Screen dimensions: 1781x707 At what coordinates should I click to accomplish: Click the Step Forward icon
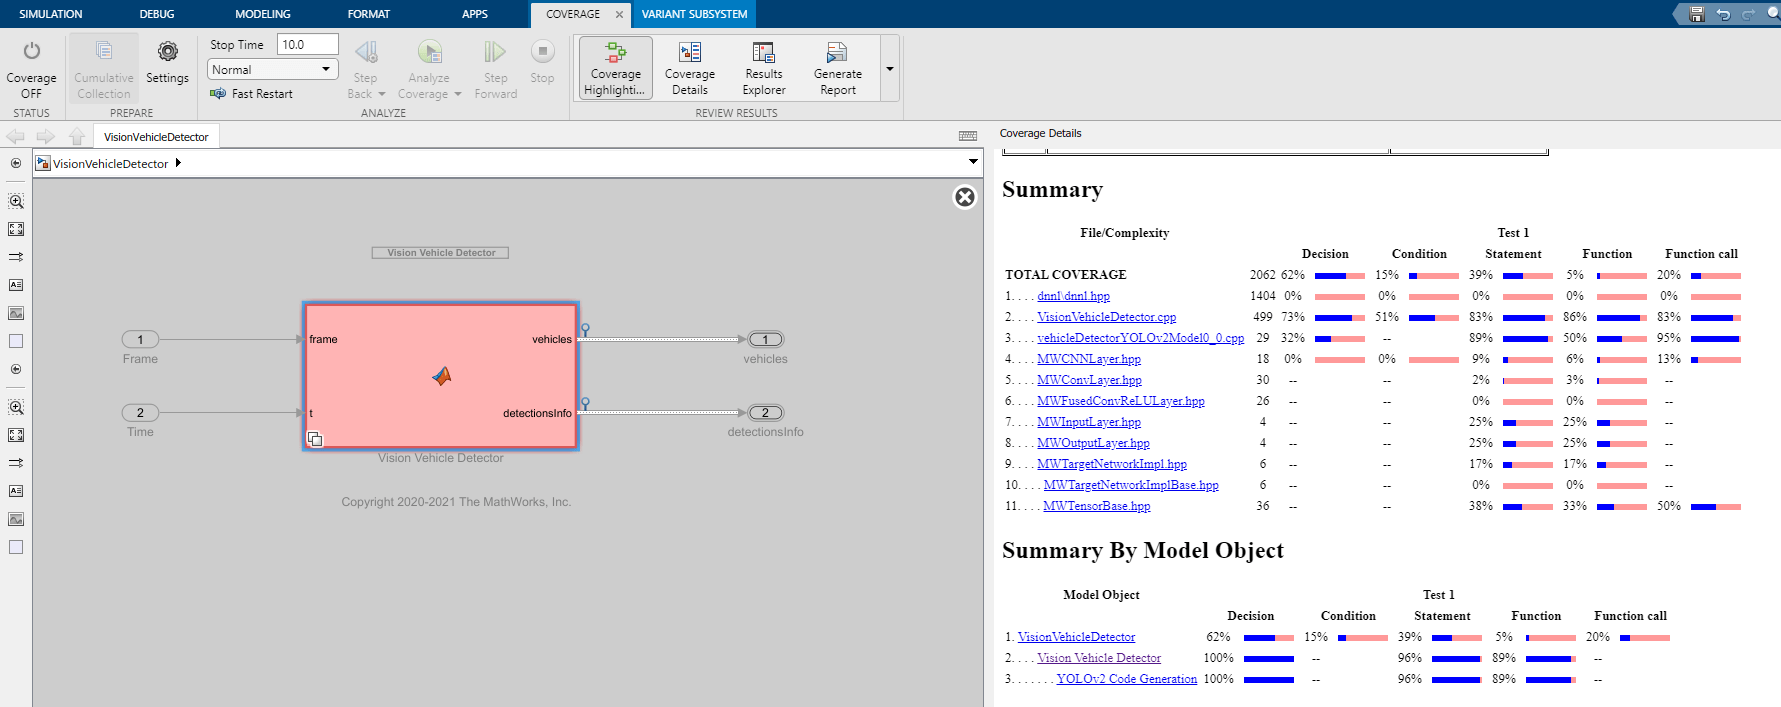(495, 51)
